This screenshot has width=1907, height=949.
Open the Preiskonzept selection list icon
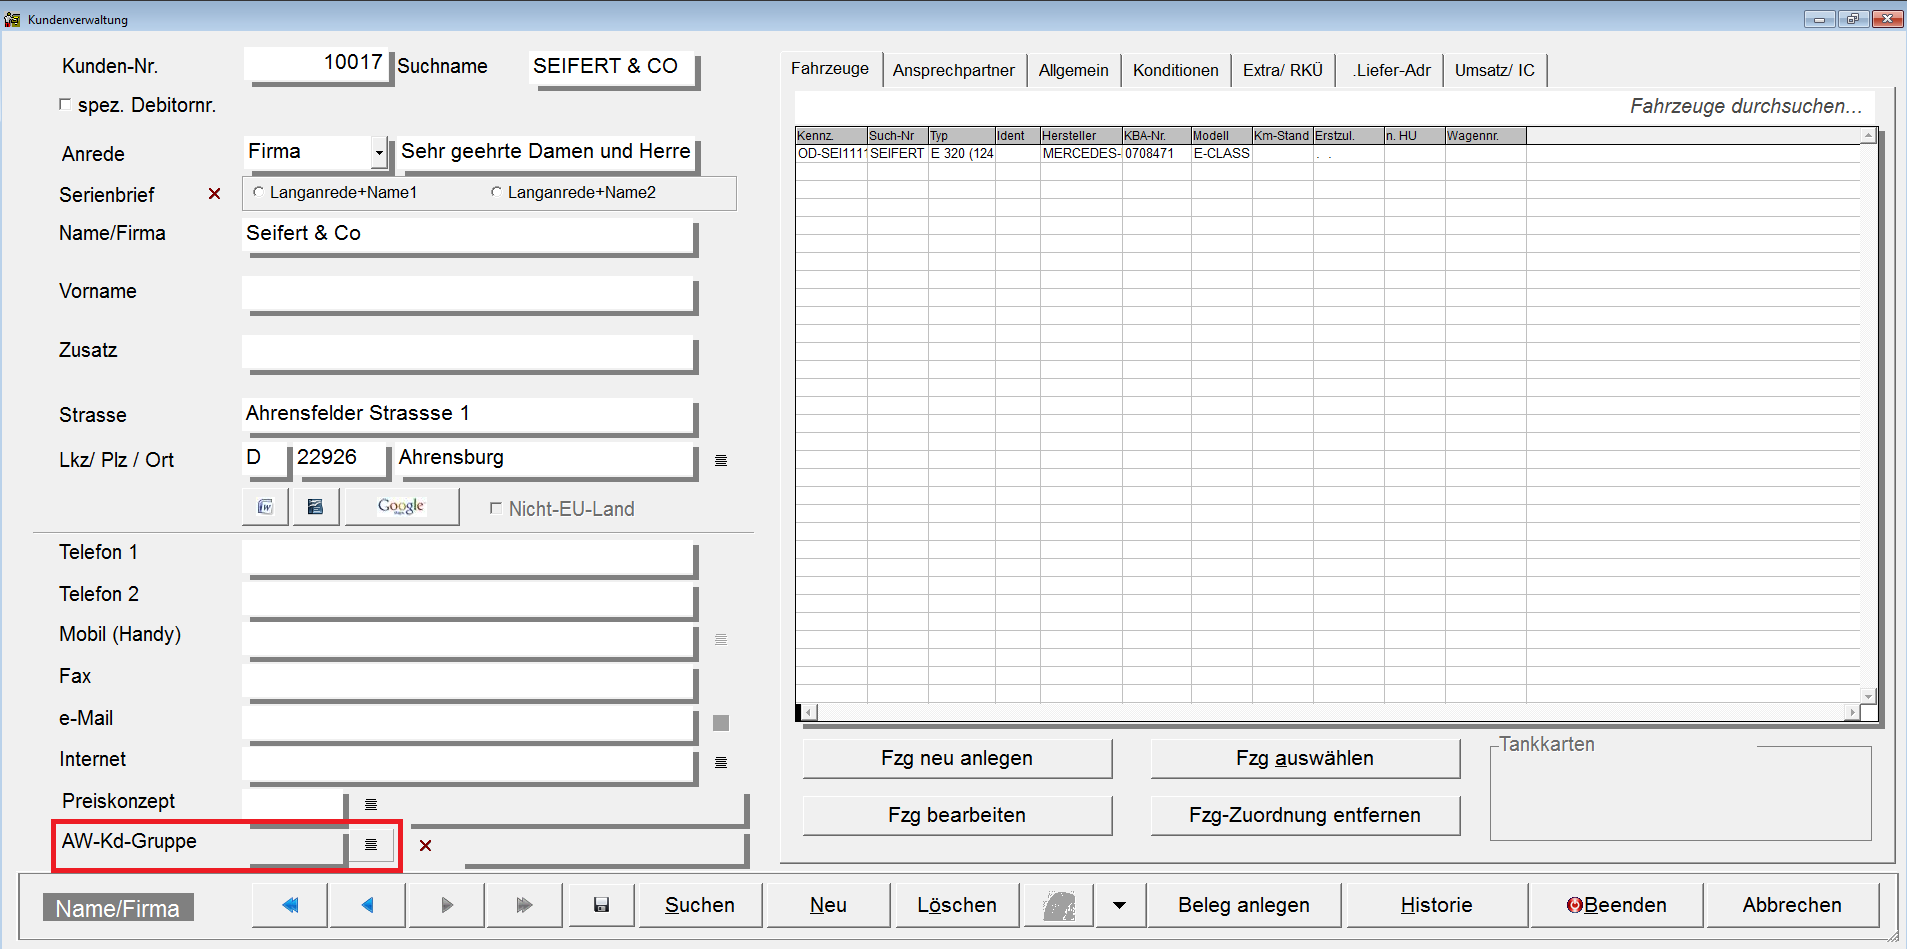point(371,805)
